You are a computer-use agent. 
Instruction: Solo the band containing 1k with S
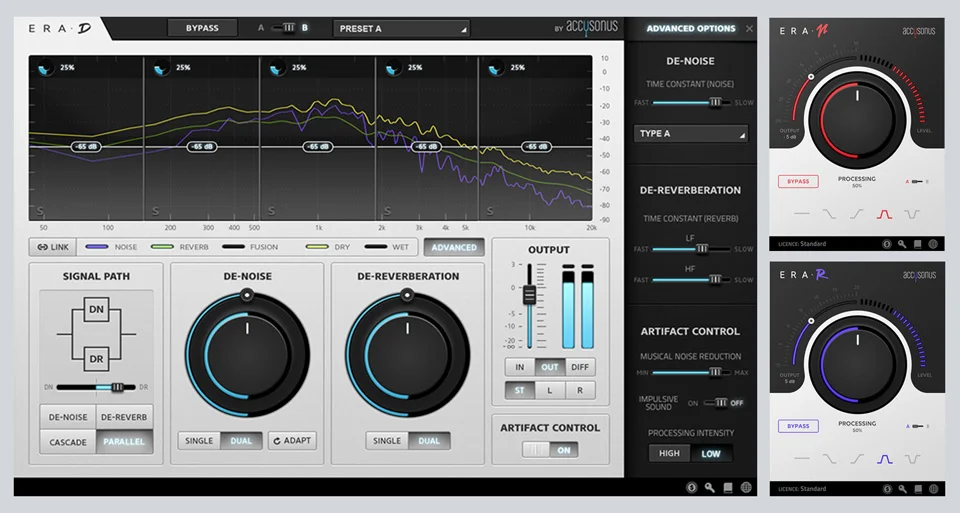[271, 211]
